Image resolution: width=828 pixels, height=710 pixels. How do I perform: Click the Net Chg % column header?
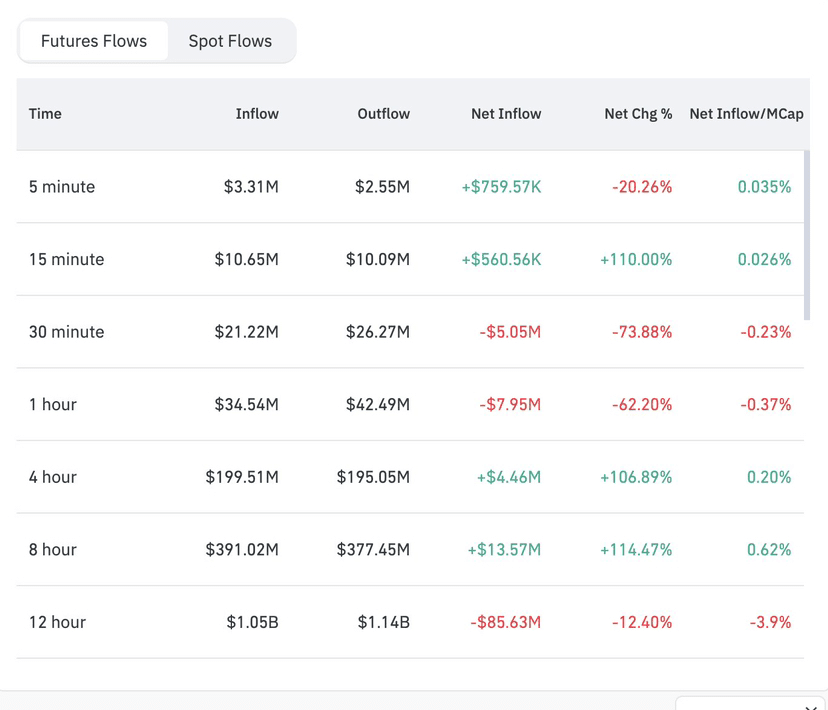[638, 114]
